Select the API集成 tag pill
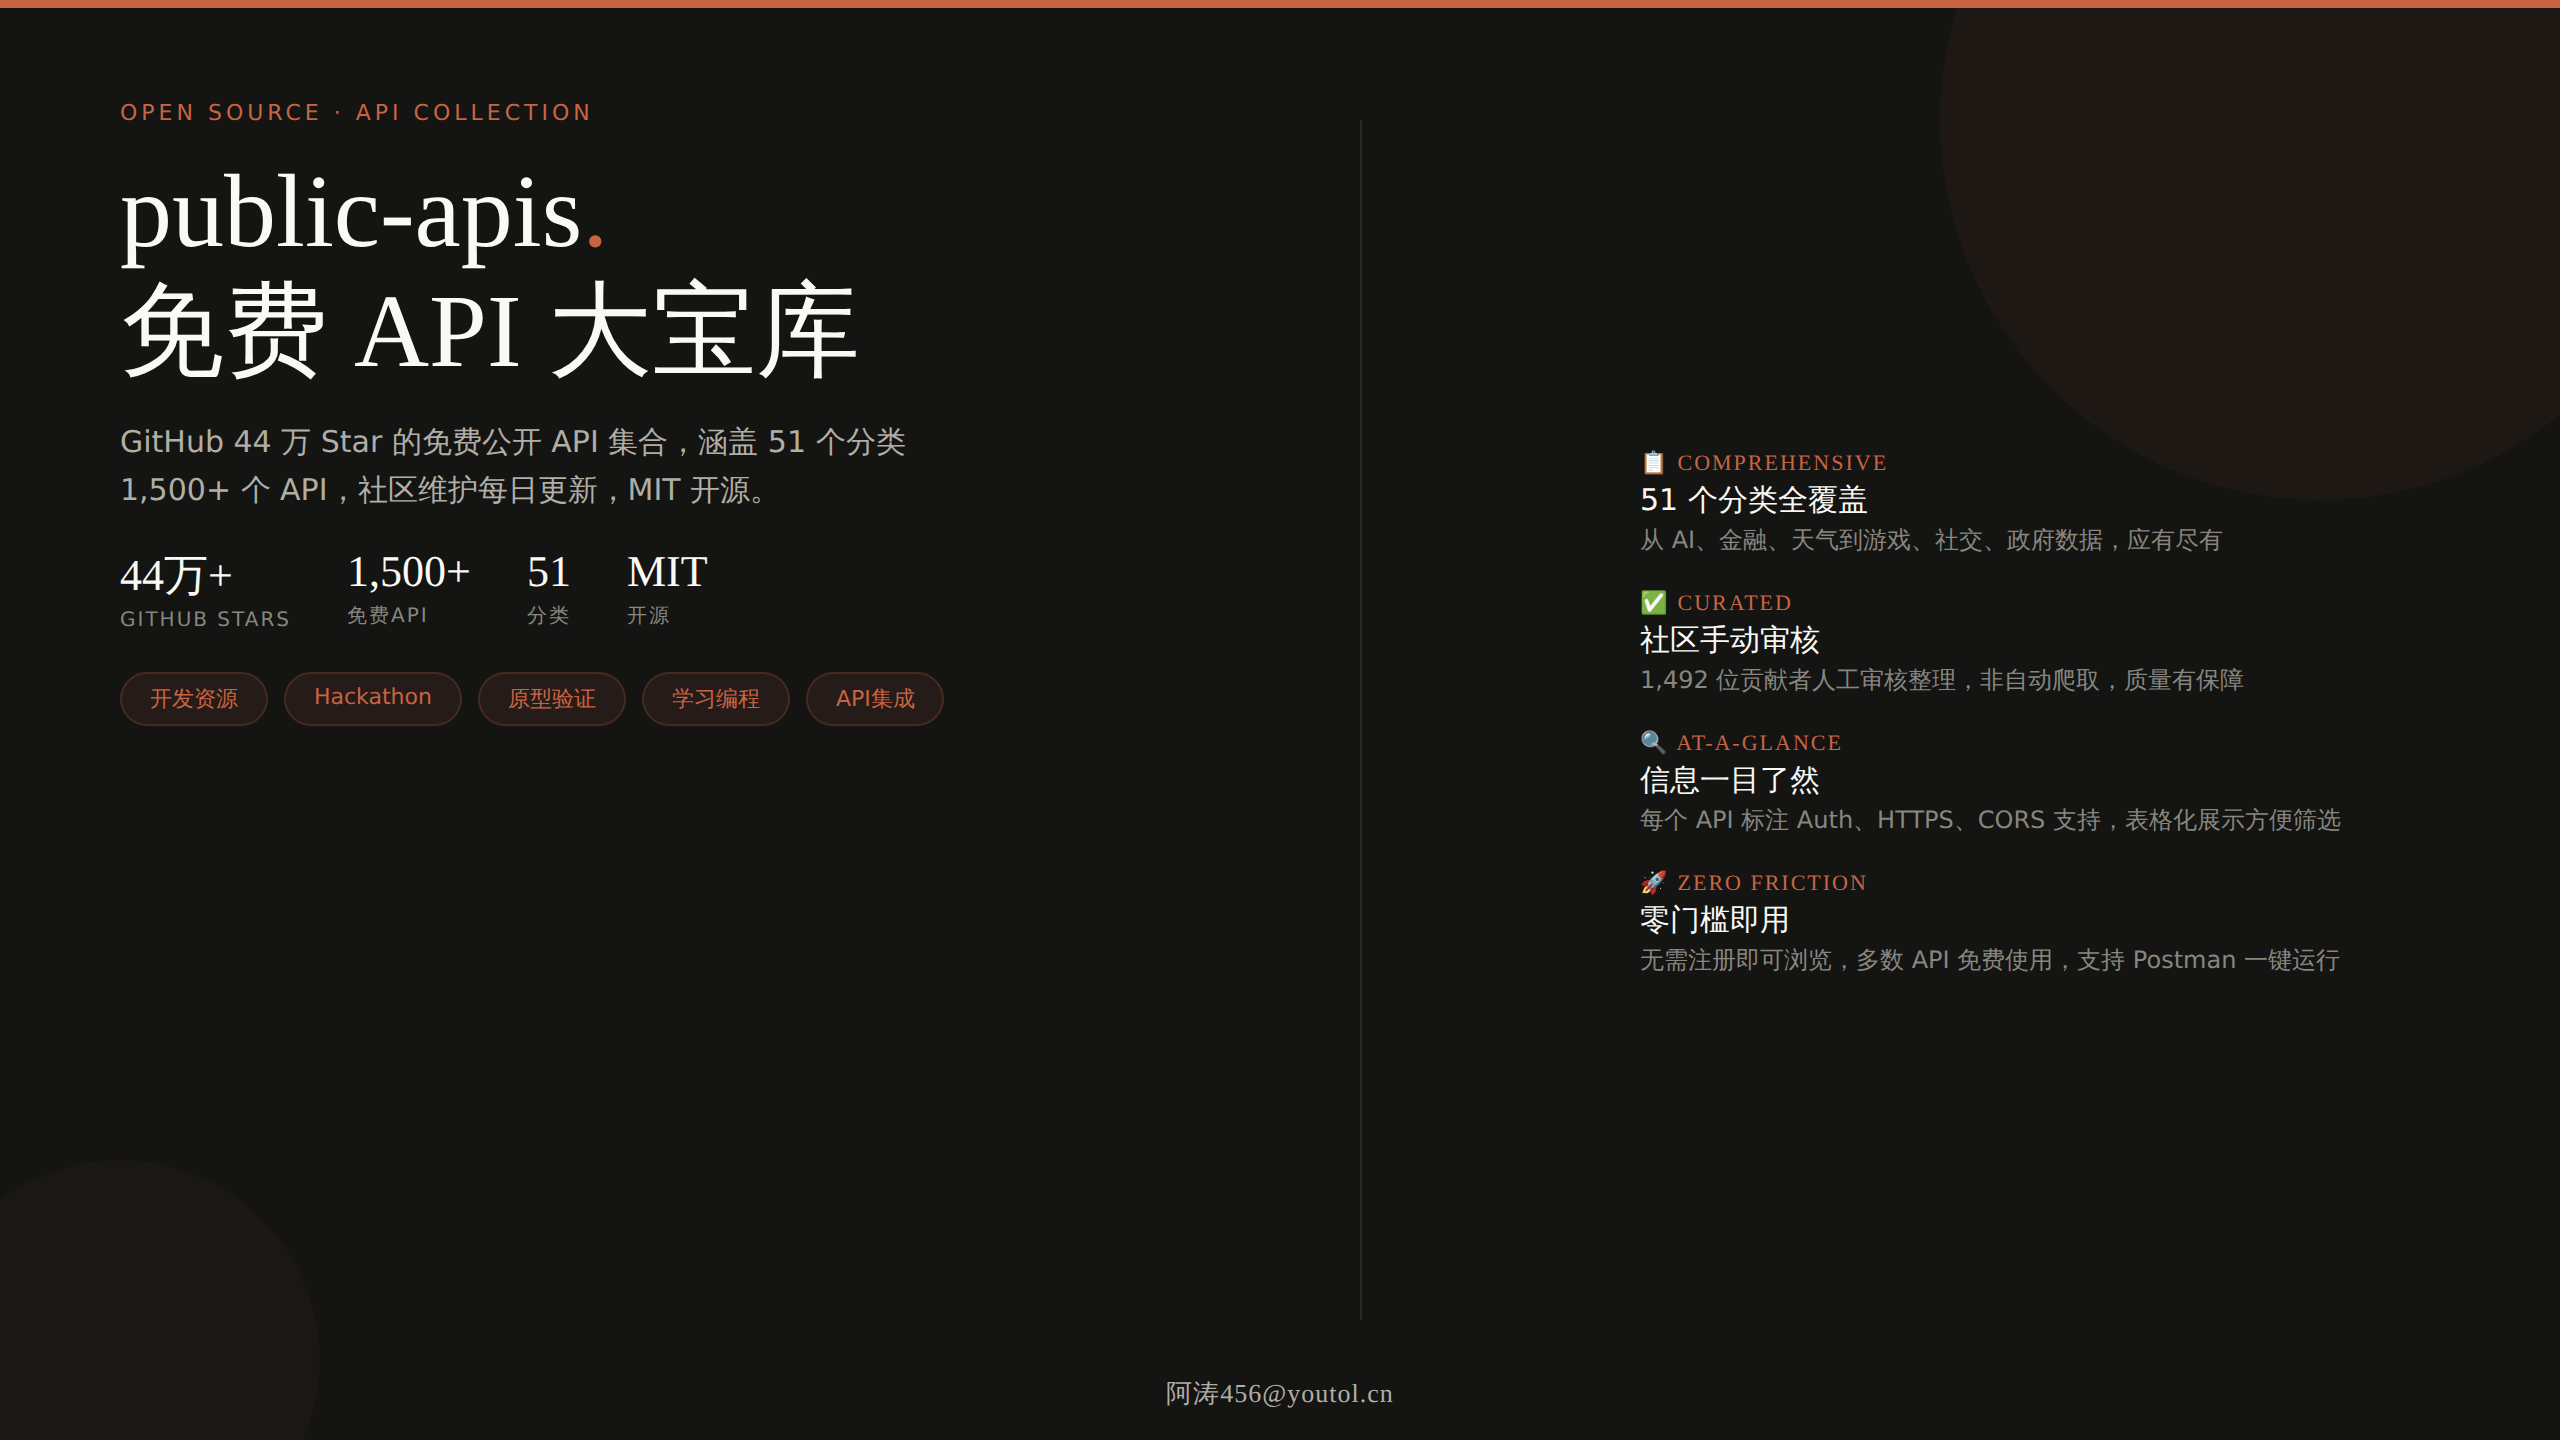This screenshot has height=1440, width=2560. coord(875,698)
